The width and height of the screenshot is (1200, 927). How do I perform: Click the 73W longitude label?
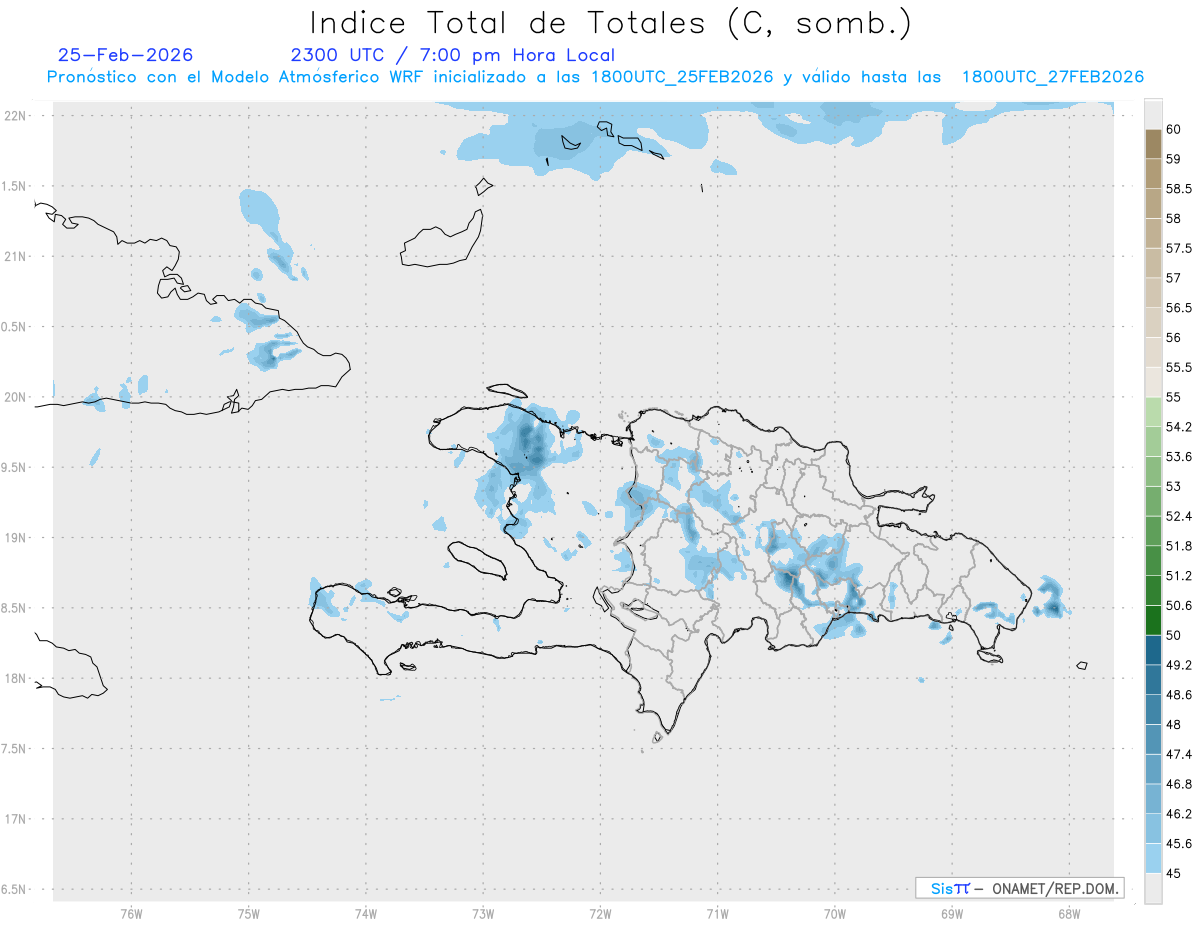click(x=483, y=913)
